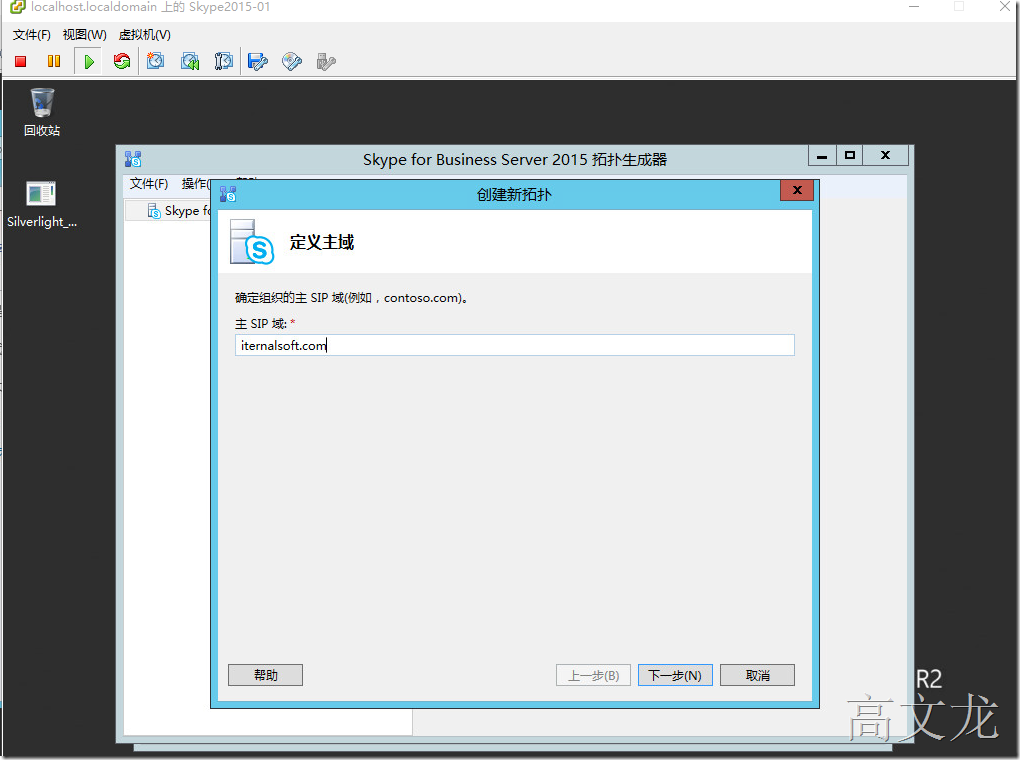
Task: Click the Topology Builder title bar icon
Action: pos(133,159)
